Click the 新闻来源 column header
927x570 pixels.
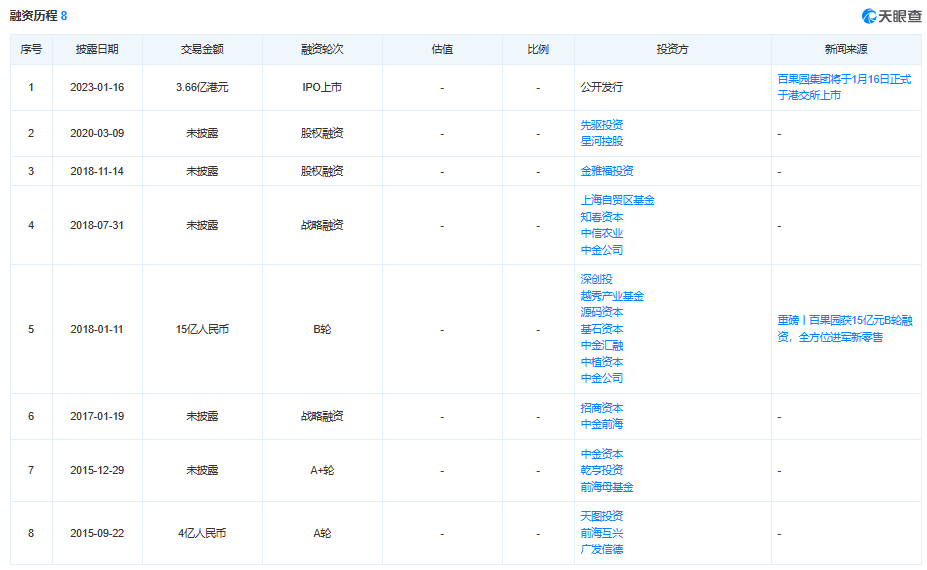845,49
